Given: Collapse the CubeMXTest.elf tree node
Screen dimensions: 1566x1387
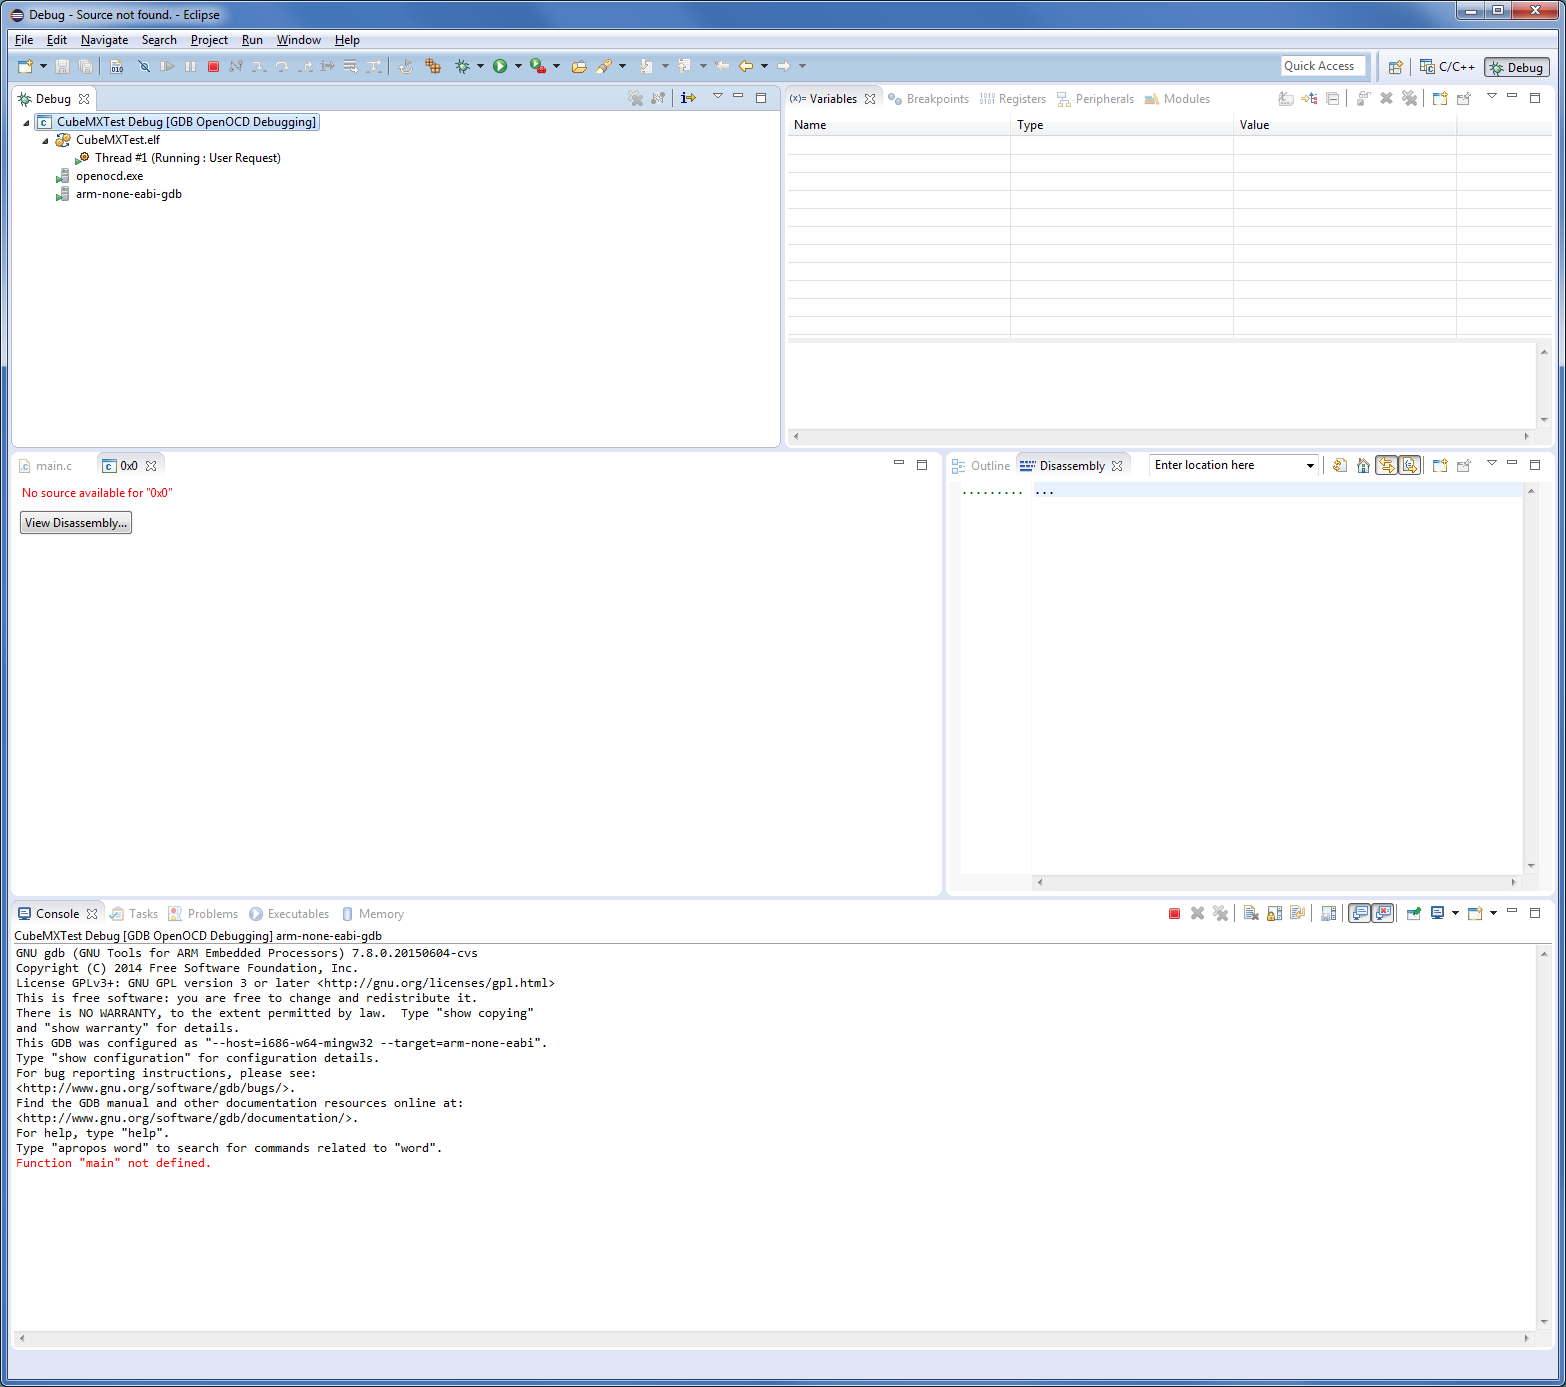Looking at the screenshot, I should [x=45, y=141].
